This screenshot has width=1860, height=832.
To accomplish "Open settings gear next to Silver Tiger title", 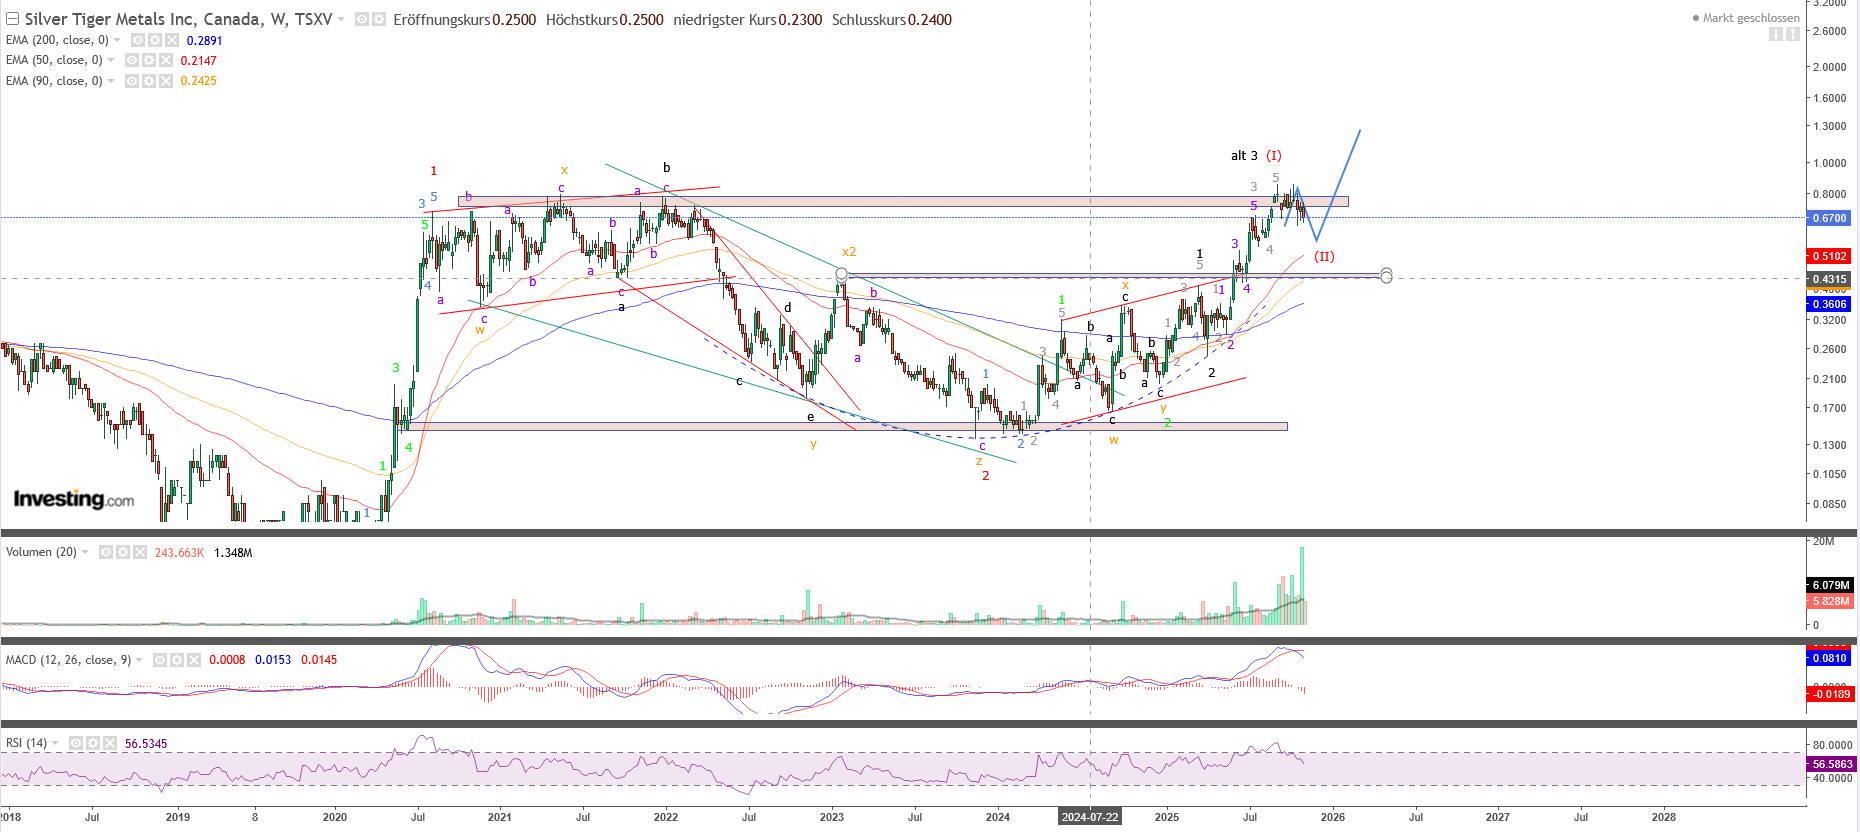I will (379, 19).
